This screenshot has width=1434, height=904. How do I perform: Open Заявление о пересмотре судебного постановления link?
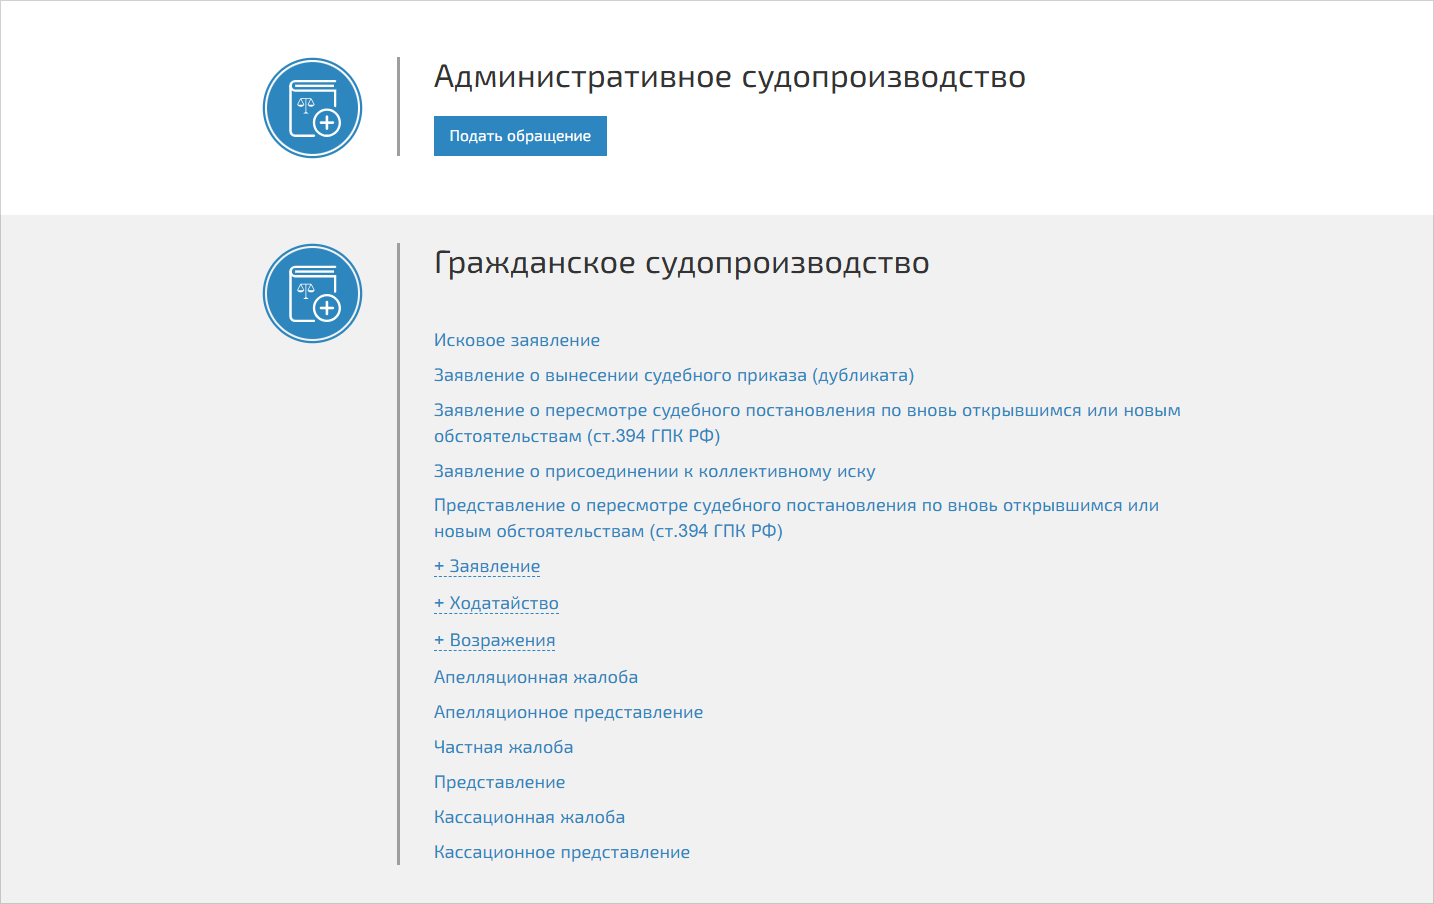pyautogui.click(x=807, y=423)
